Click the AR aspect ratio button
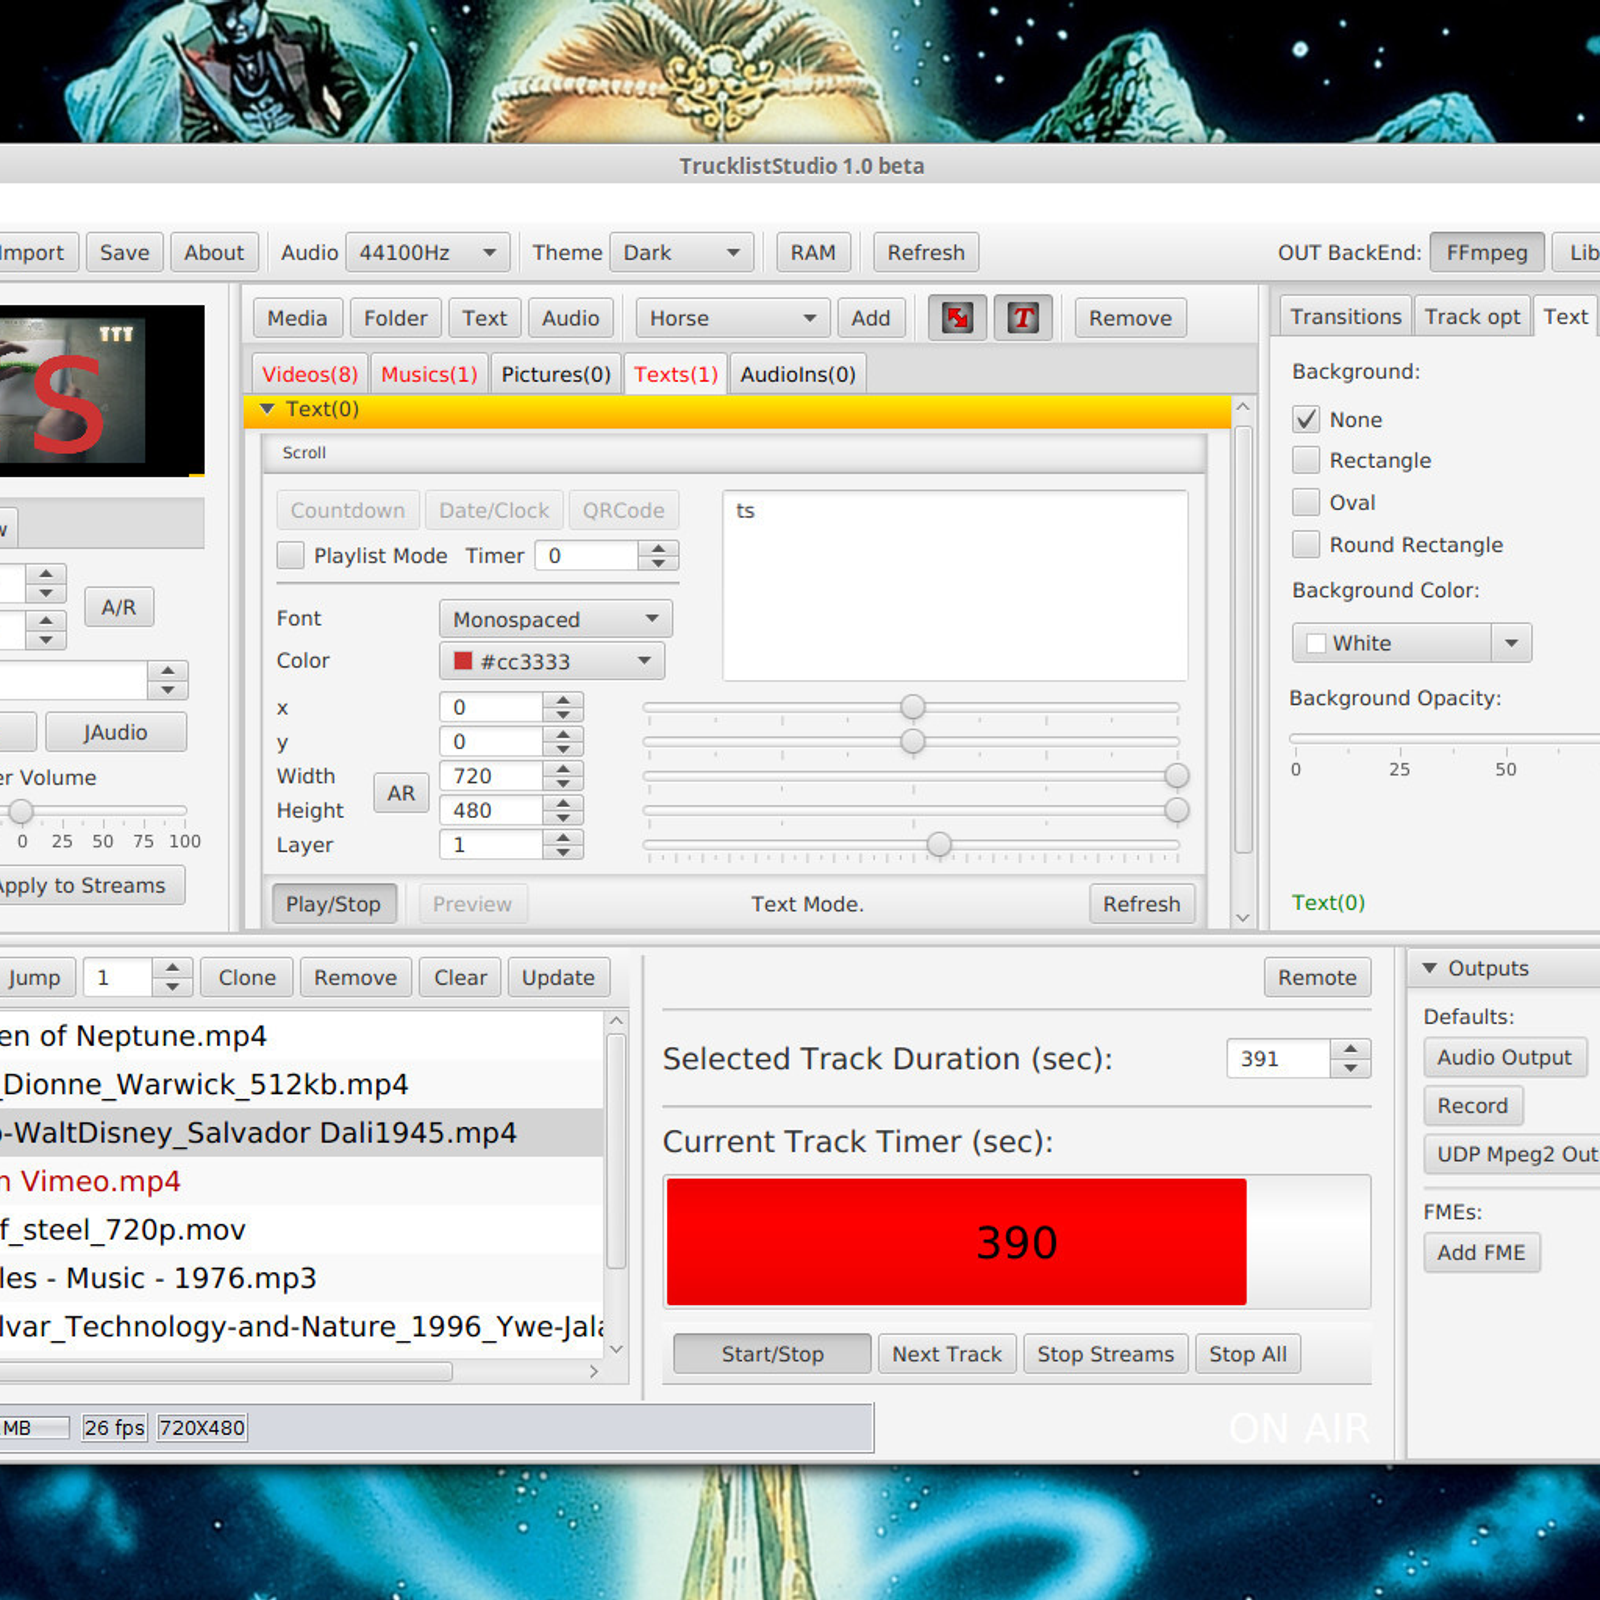The image size is (1600, 1600). [x=401, y=793]
